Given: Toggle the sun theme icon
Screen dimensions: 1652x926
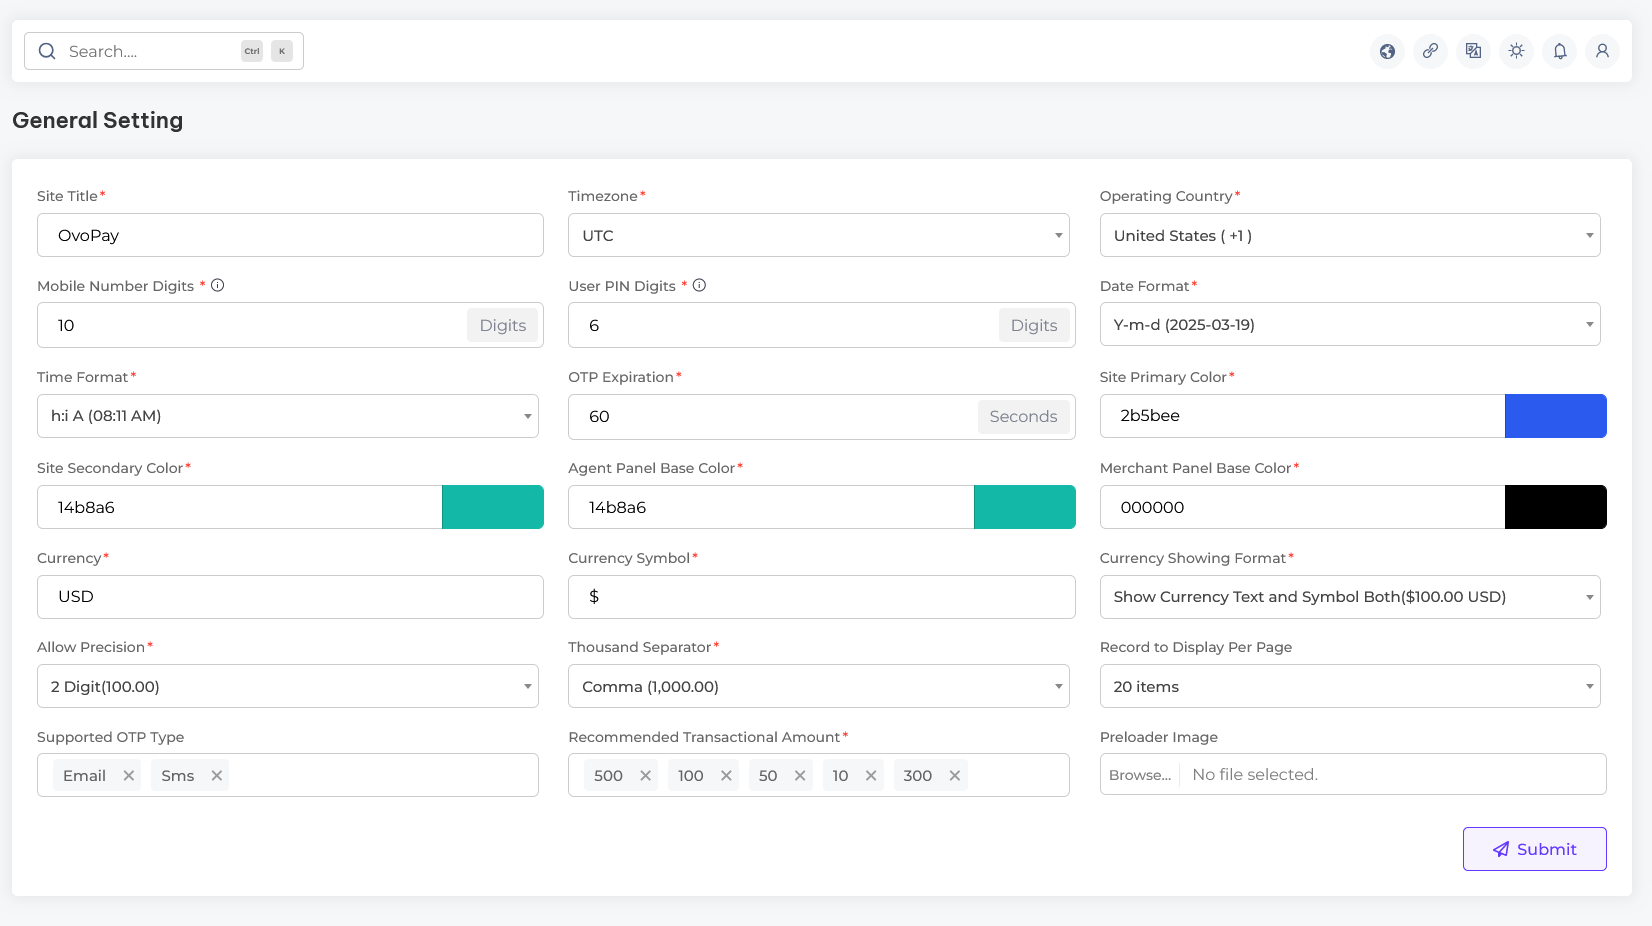Looking at the screenshot, I should [1516, 51].
